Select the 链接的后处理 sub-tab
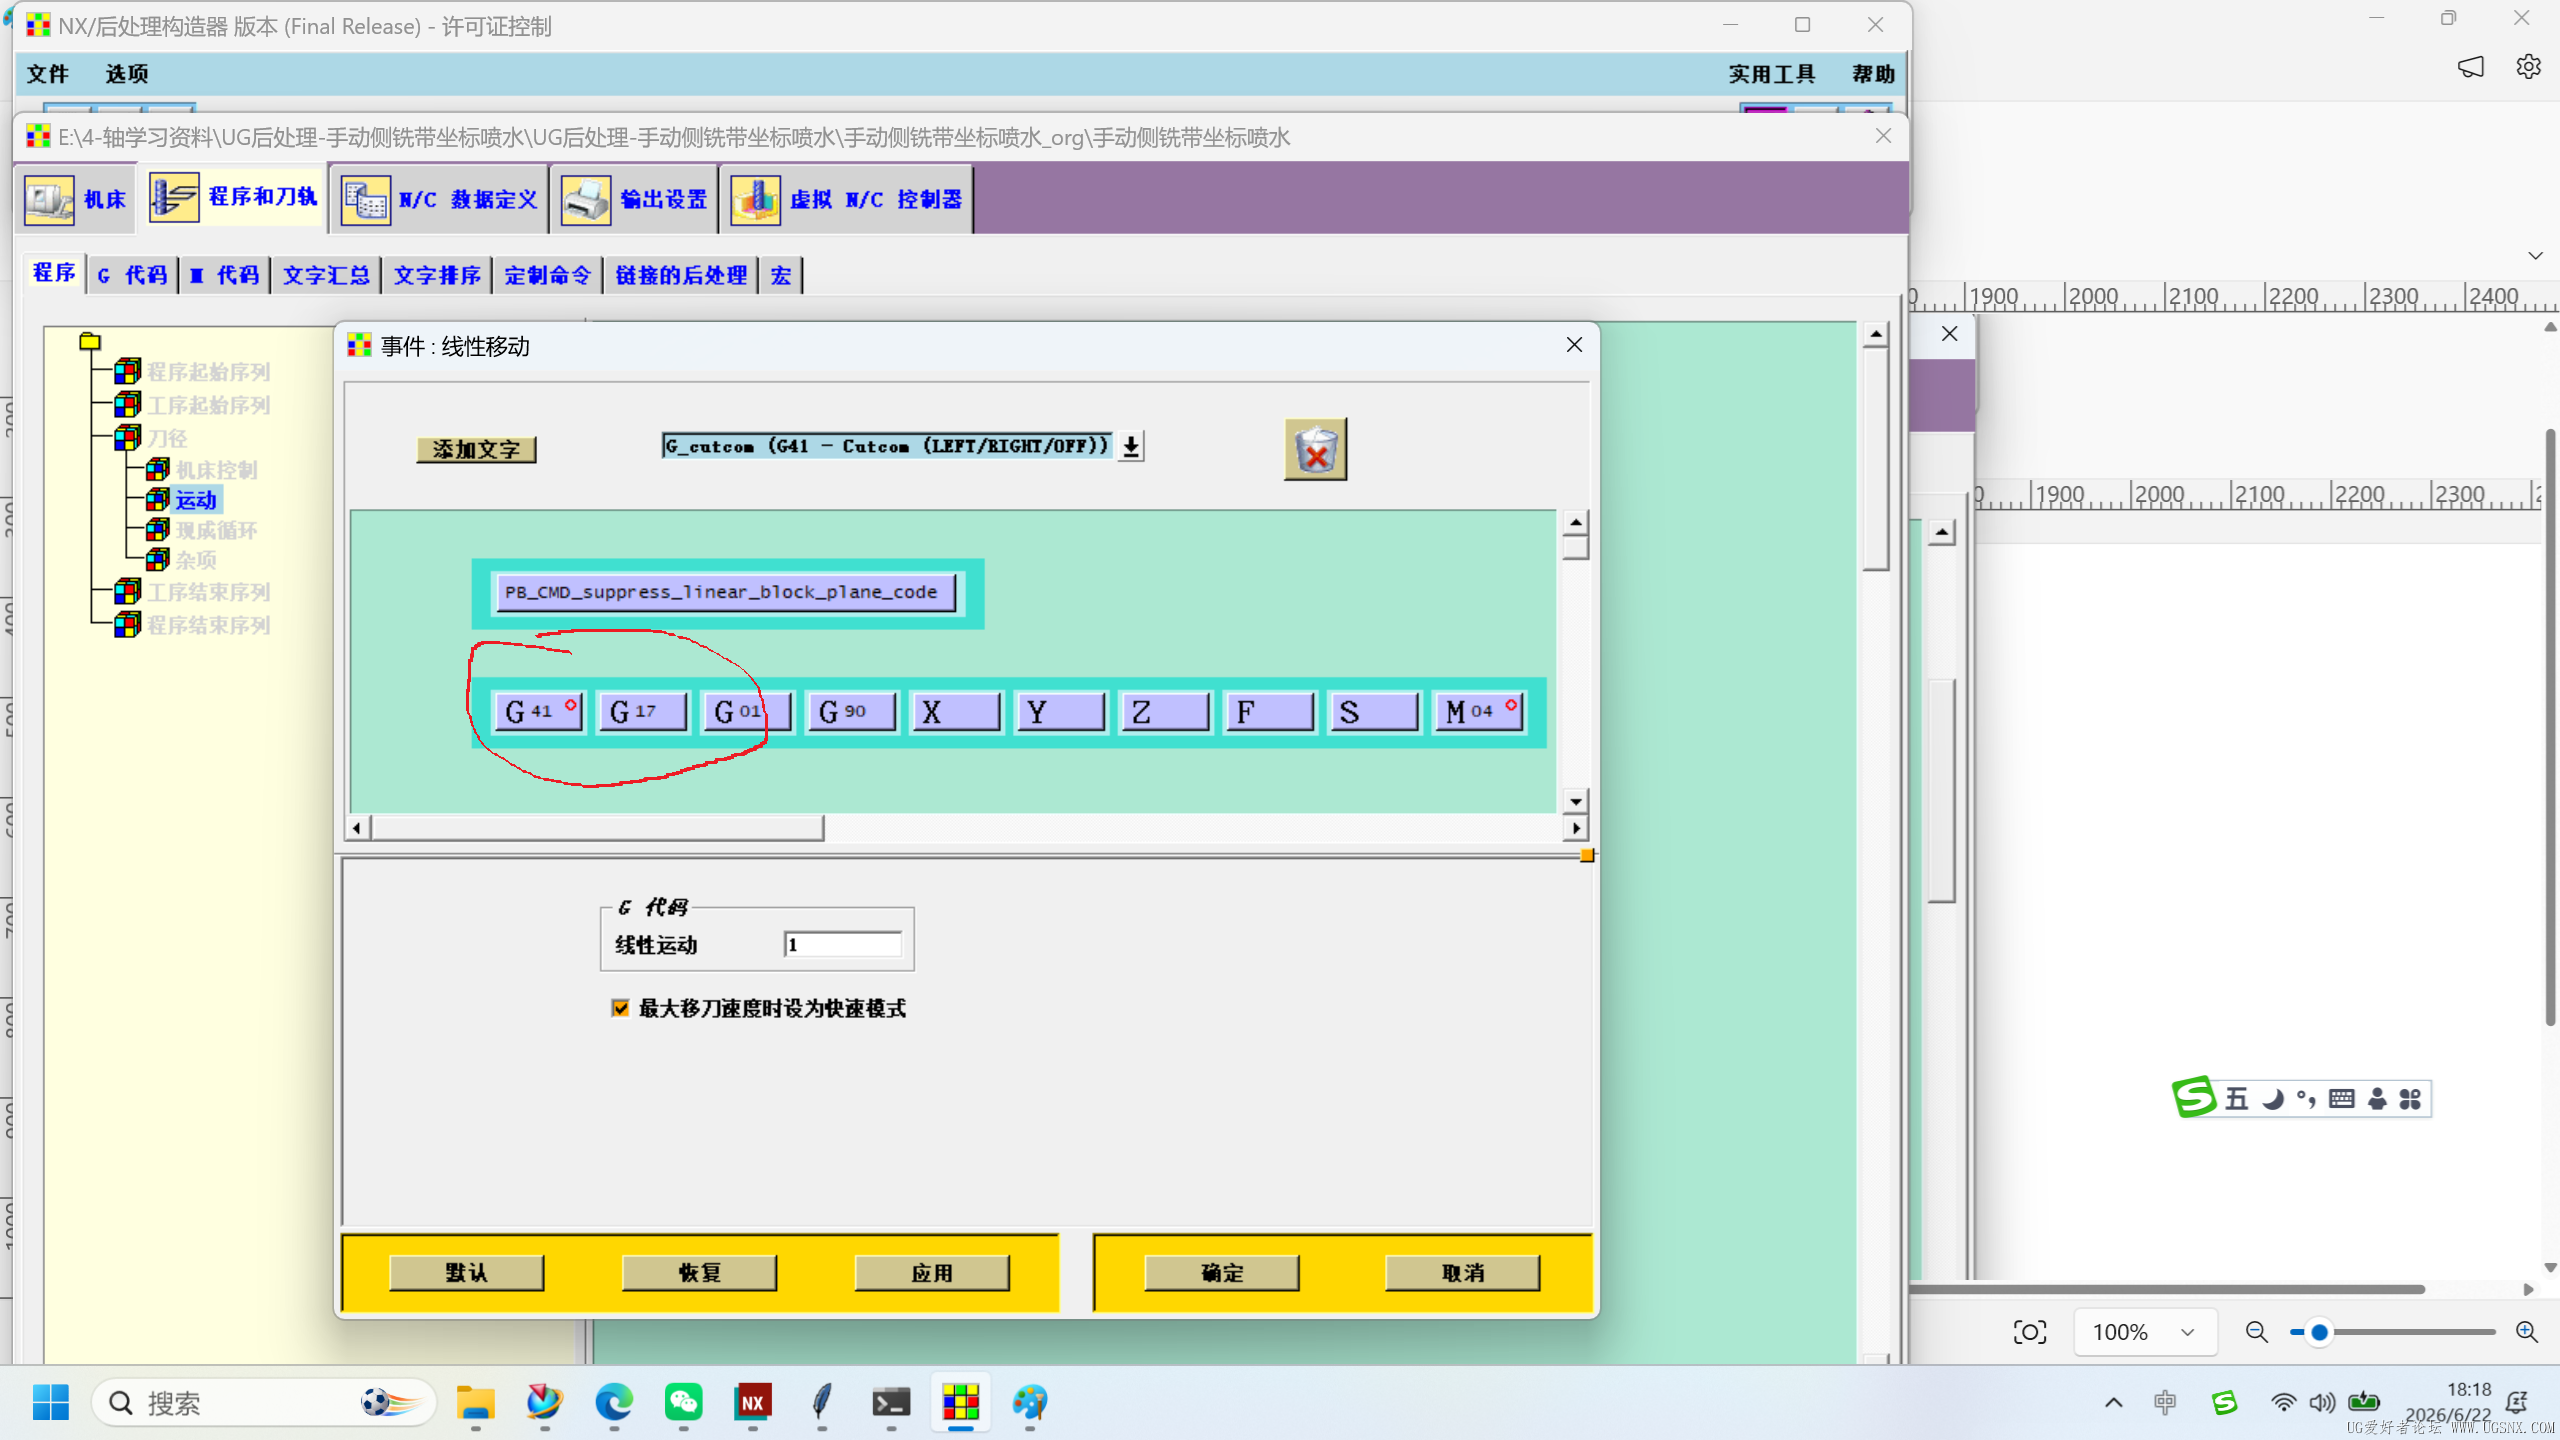This screenshot has height=1440, width=2560. tap(681, 275)
